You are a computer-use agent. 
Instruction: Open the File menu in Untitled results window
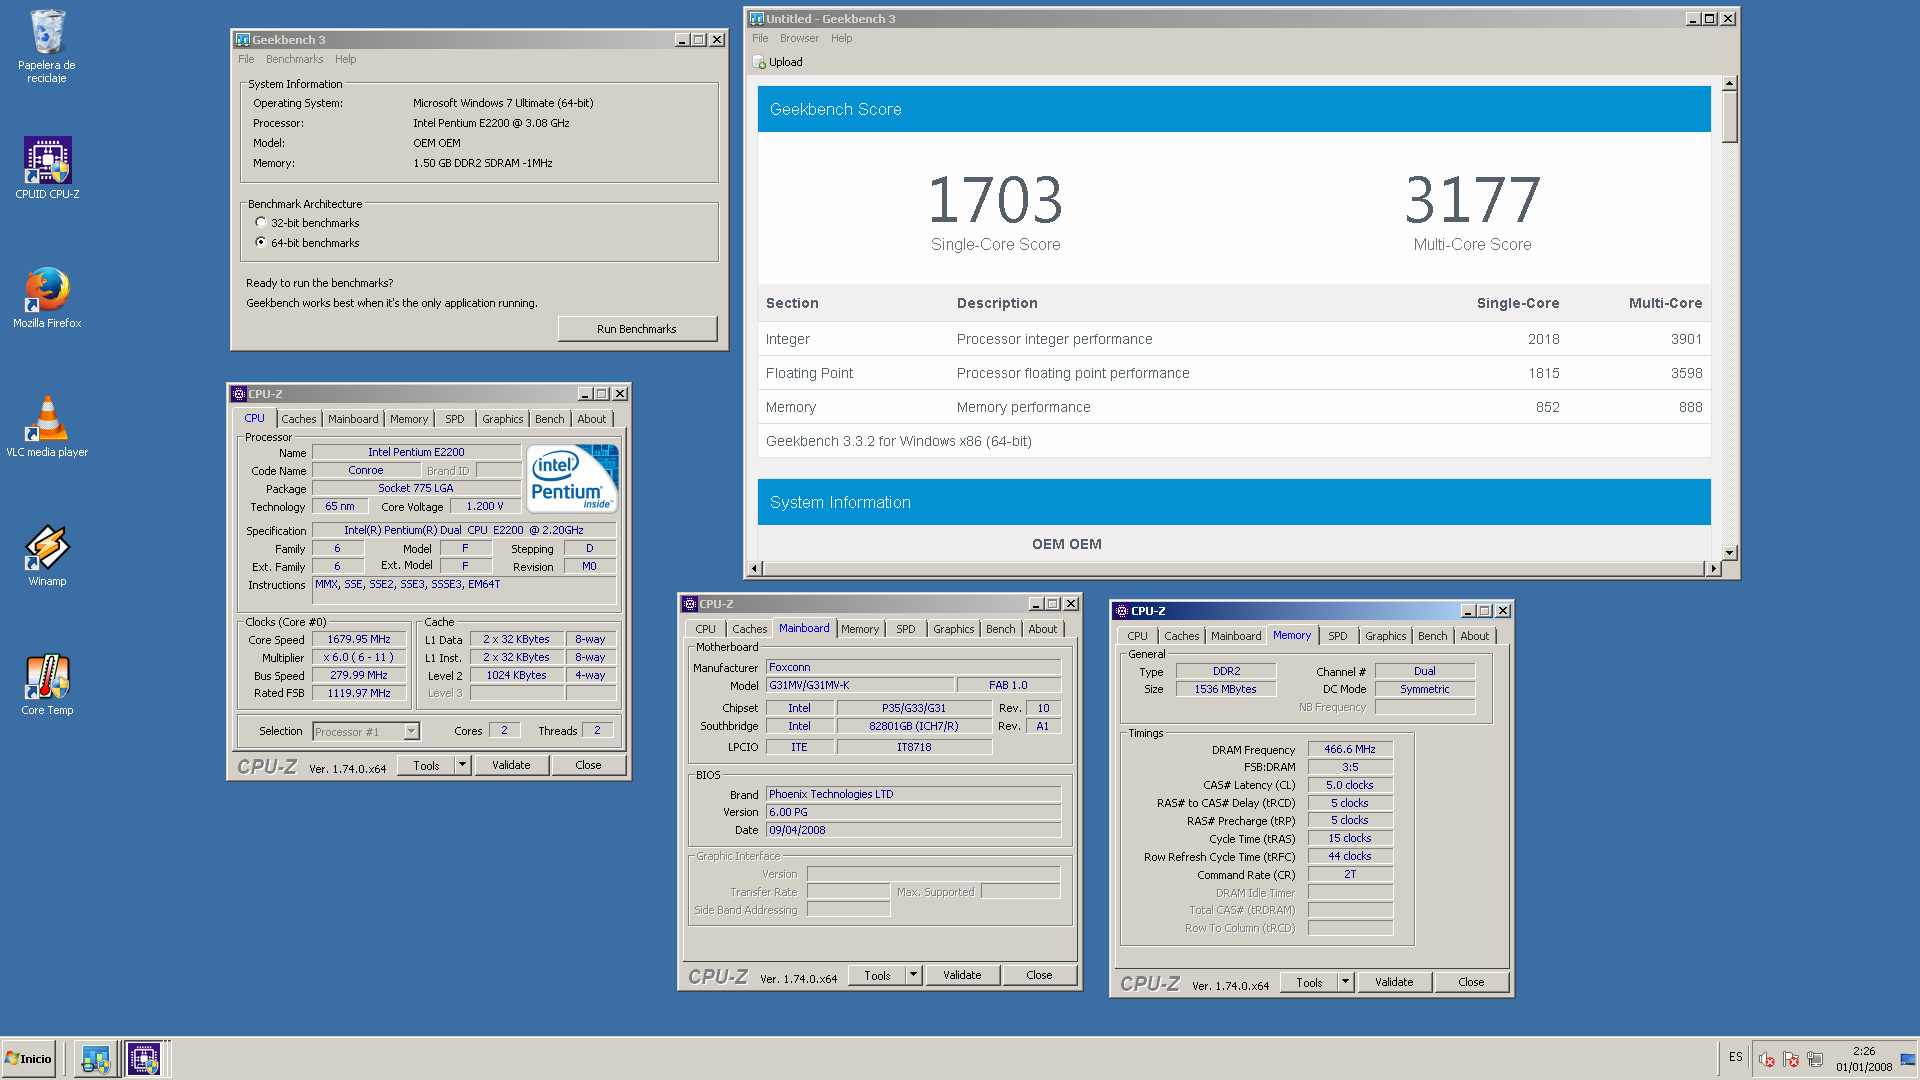click(x=760, y=38)
